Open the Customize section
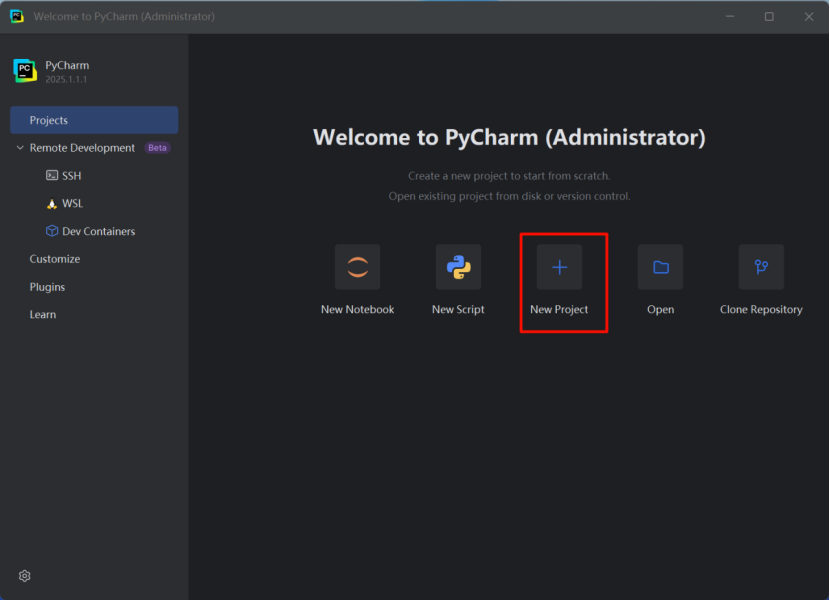 coord(55,259)
